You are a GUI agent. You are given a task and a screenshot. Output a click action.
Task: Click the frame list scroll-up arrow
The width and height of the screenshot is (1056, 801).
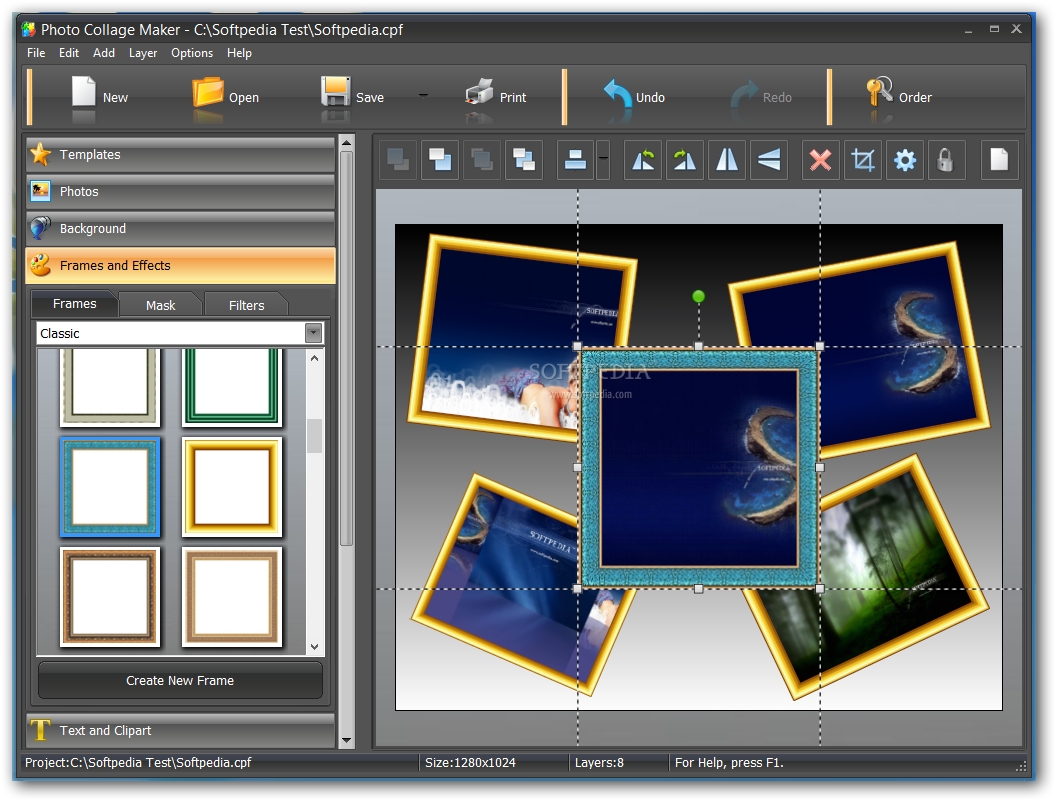pos(315,358)
